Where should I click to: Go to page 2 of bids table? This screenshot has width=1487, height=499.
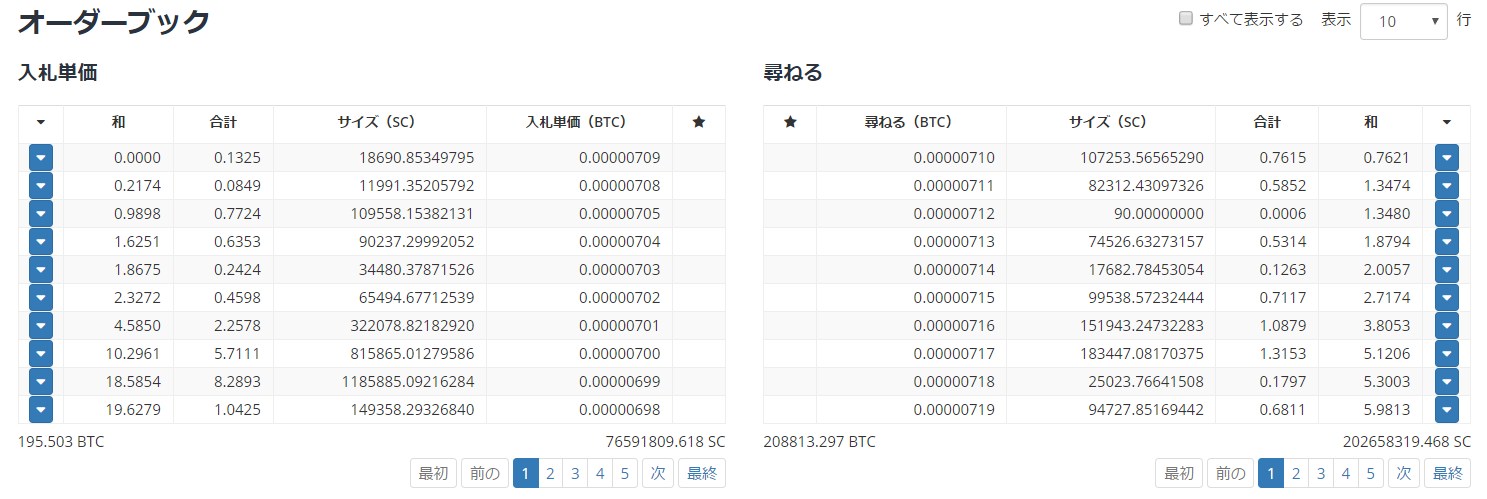pos(550,474)
